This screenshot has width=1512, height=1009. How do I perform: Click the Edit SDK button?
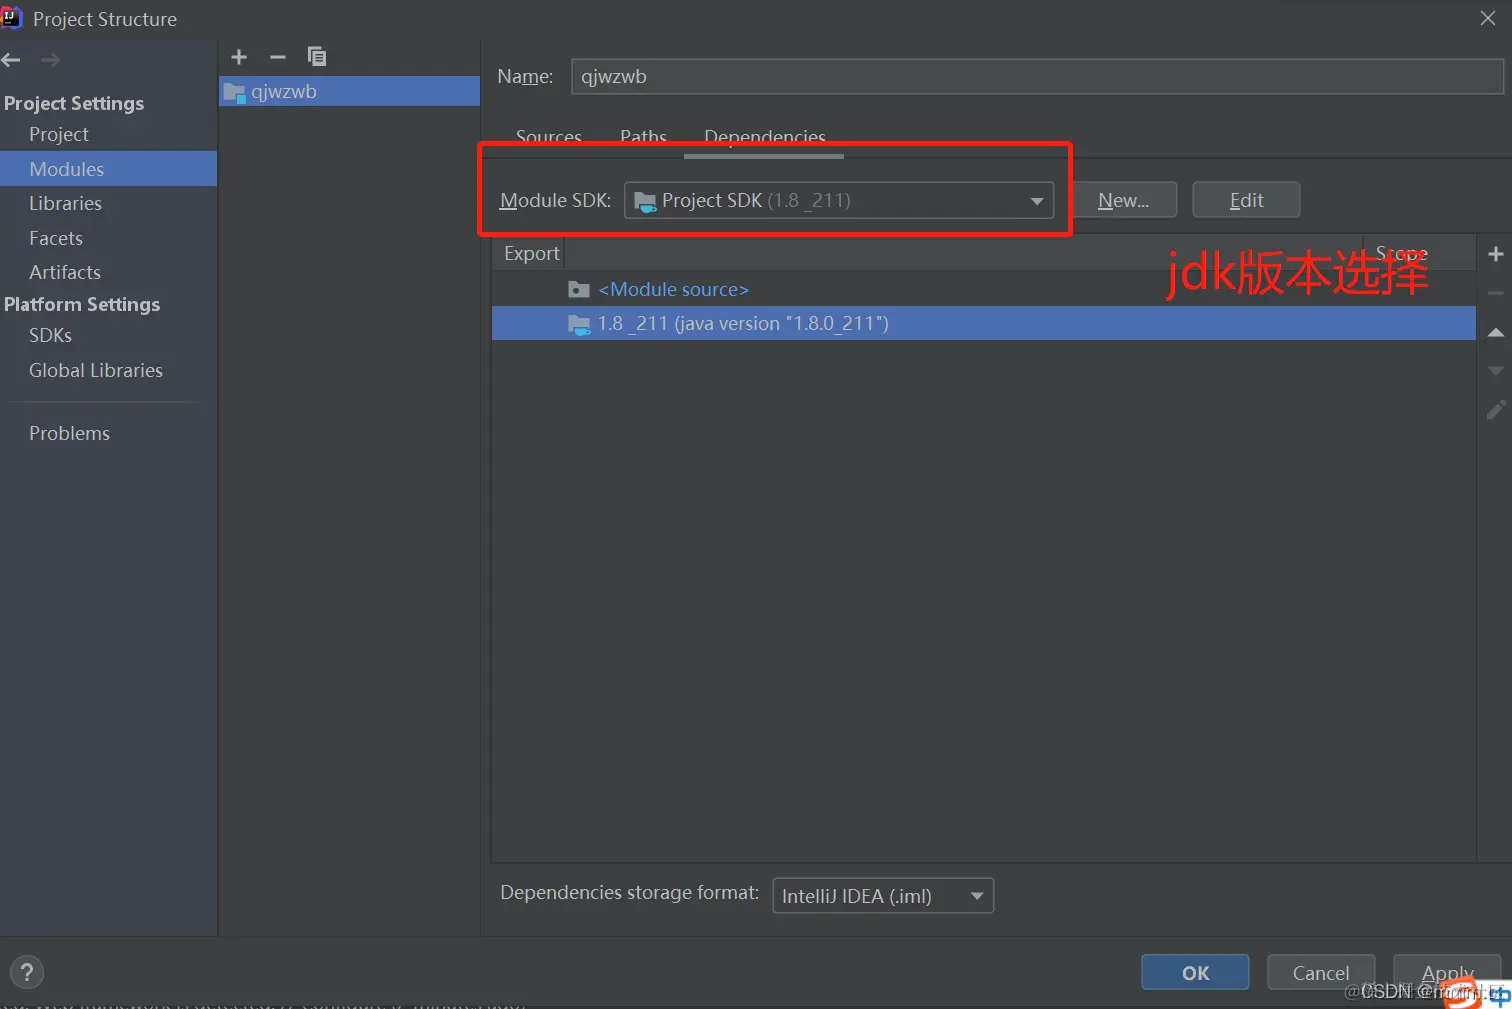pos(1246,200)
